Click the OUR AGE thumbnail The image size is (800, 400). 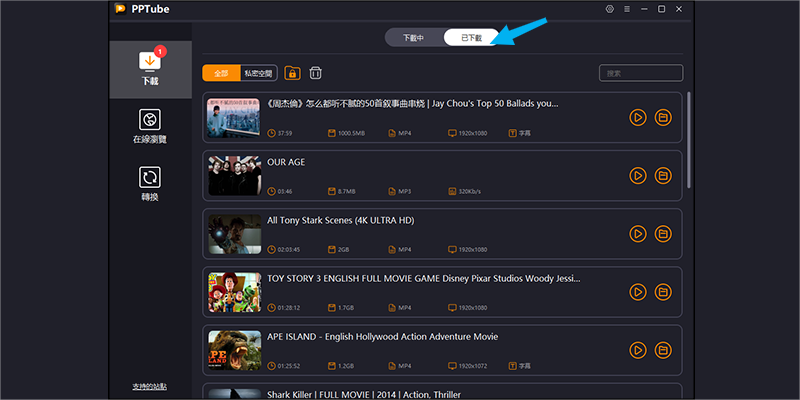[x=234, y=176]
